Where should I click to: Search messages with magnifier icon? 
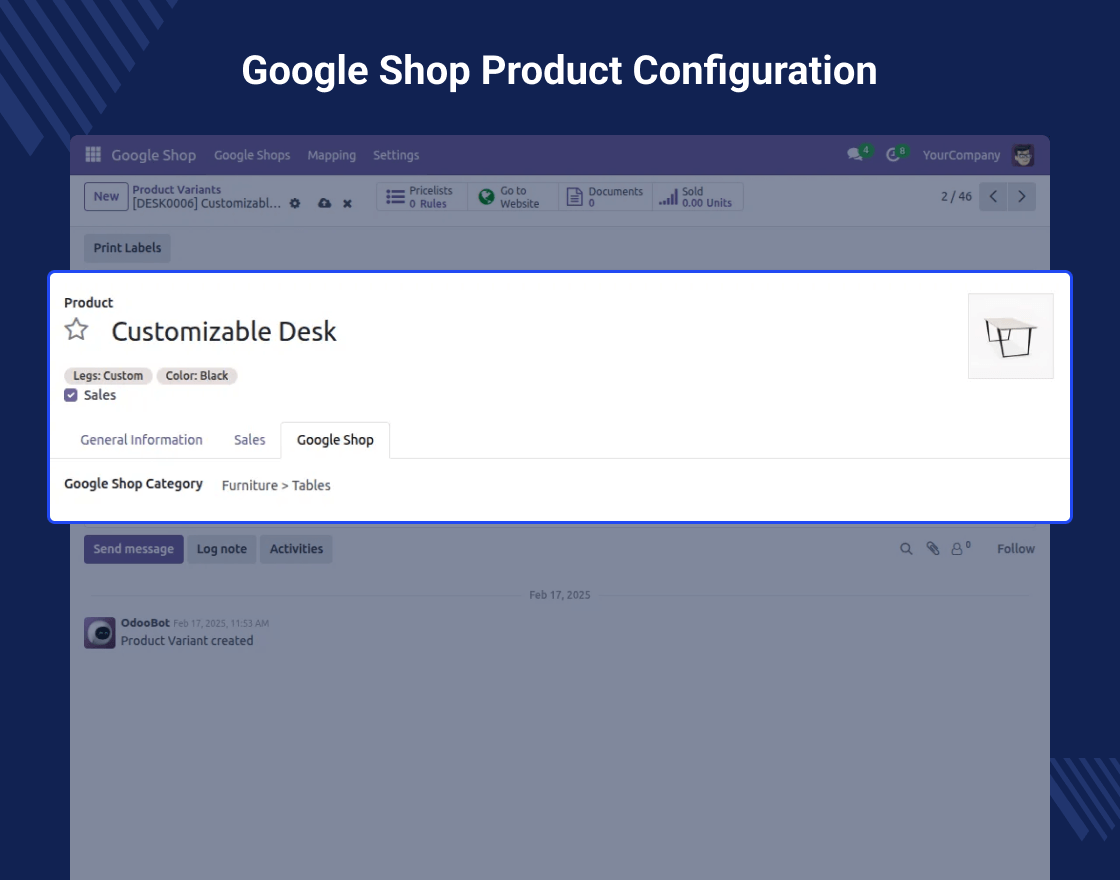[906, 549]
